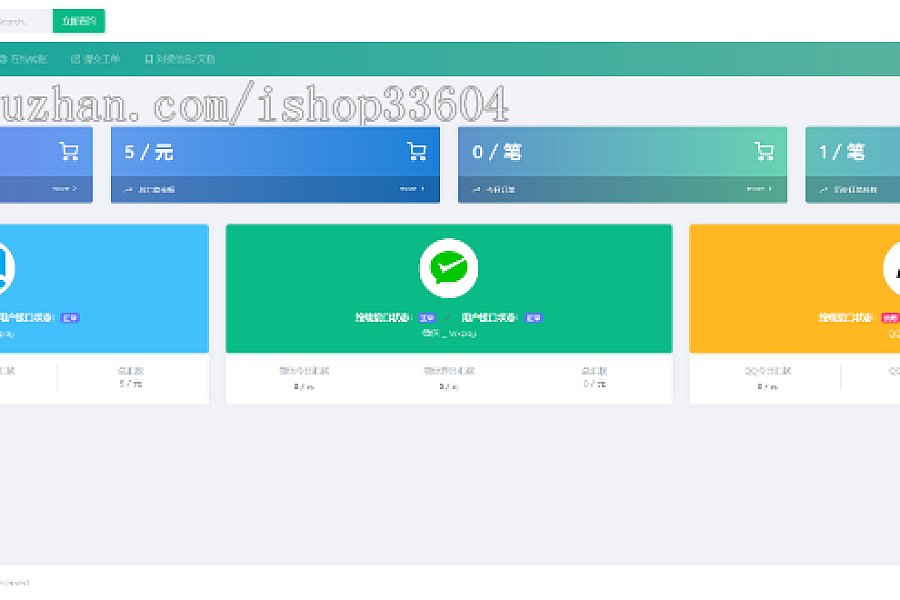The height and width of the screenshot is (600, 900).
Task: Click the WeChat today's remittance figure
Action: point(304,387)
